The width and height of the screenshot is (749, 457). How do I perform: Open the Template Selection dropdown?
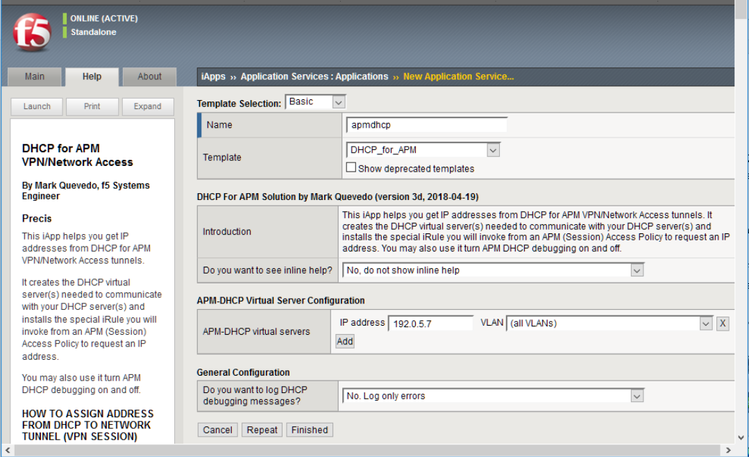point(315,102)
